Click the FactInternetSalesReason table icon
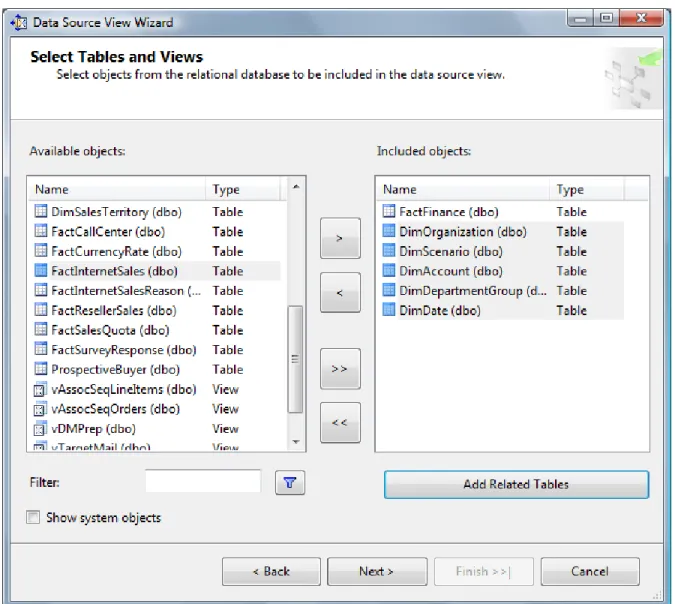Viewport: 675px width, 604px height. pos(40,290)
